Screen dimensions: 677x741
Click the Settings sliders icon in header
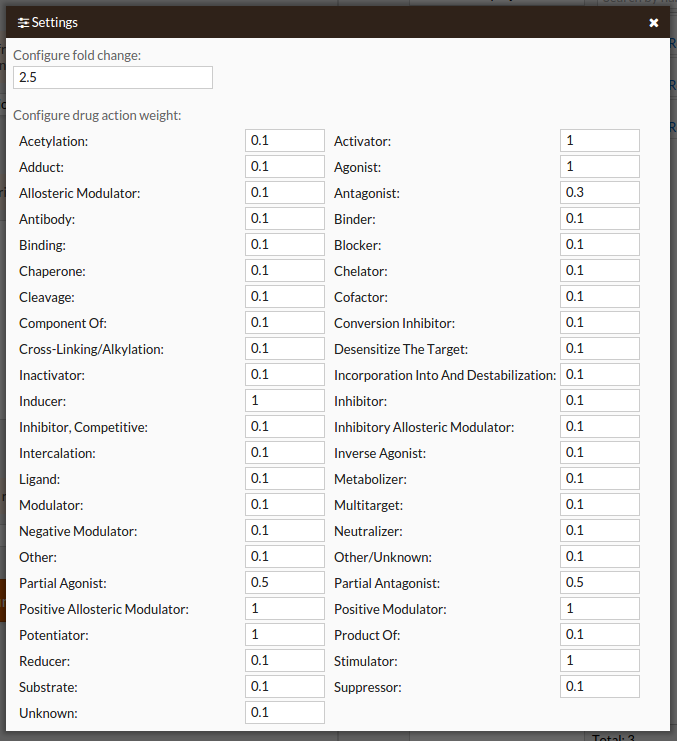23,23
